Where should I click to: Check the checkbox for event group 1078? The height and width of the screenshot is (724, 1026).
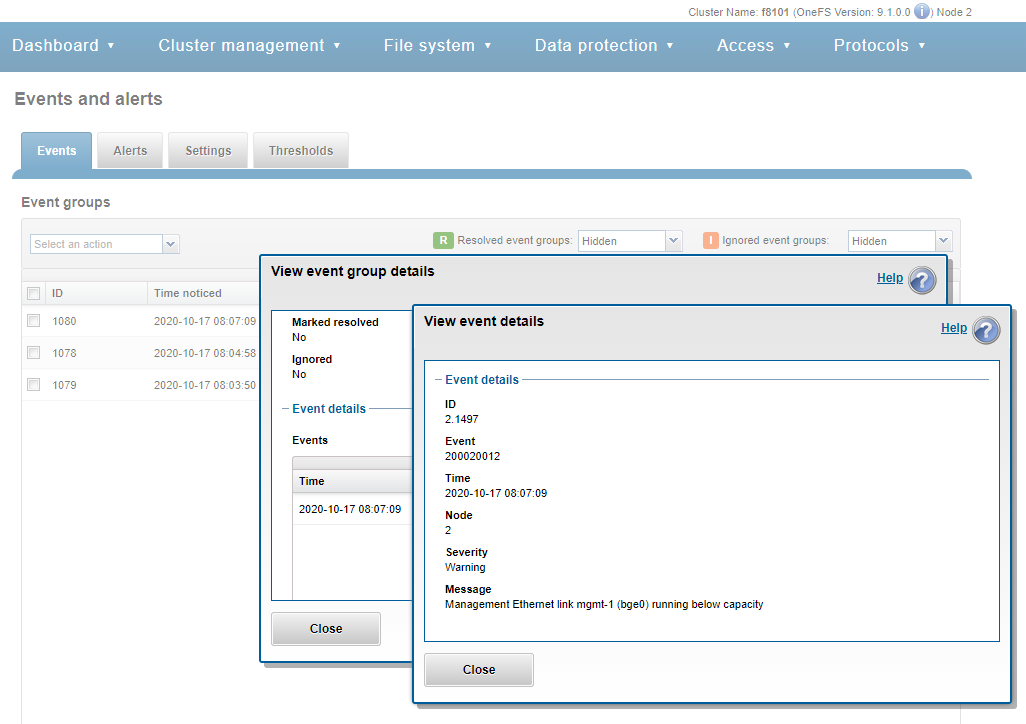point(33,353)
